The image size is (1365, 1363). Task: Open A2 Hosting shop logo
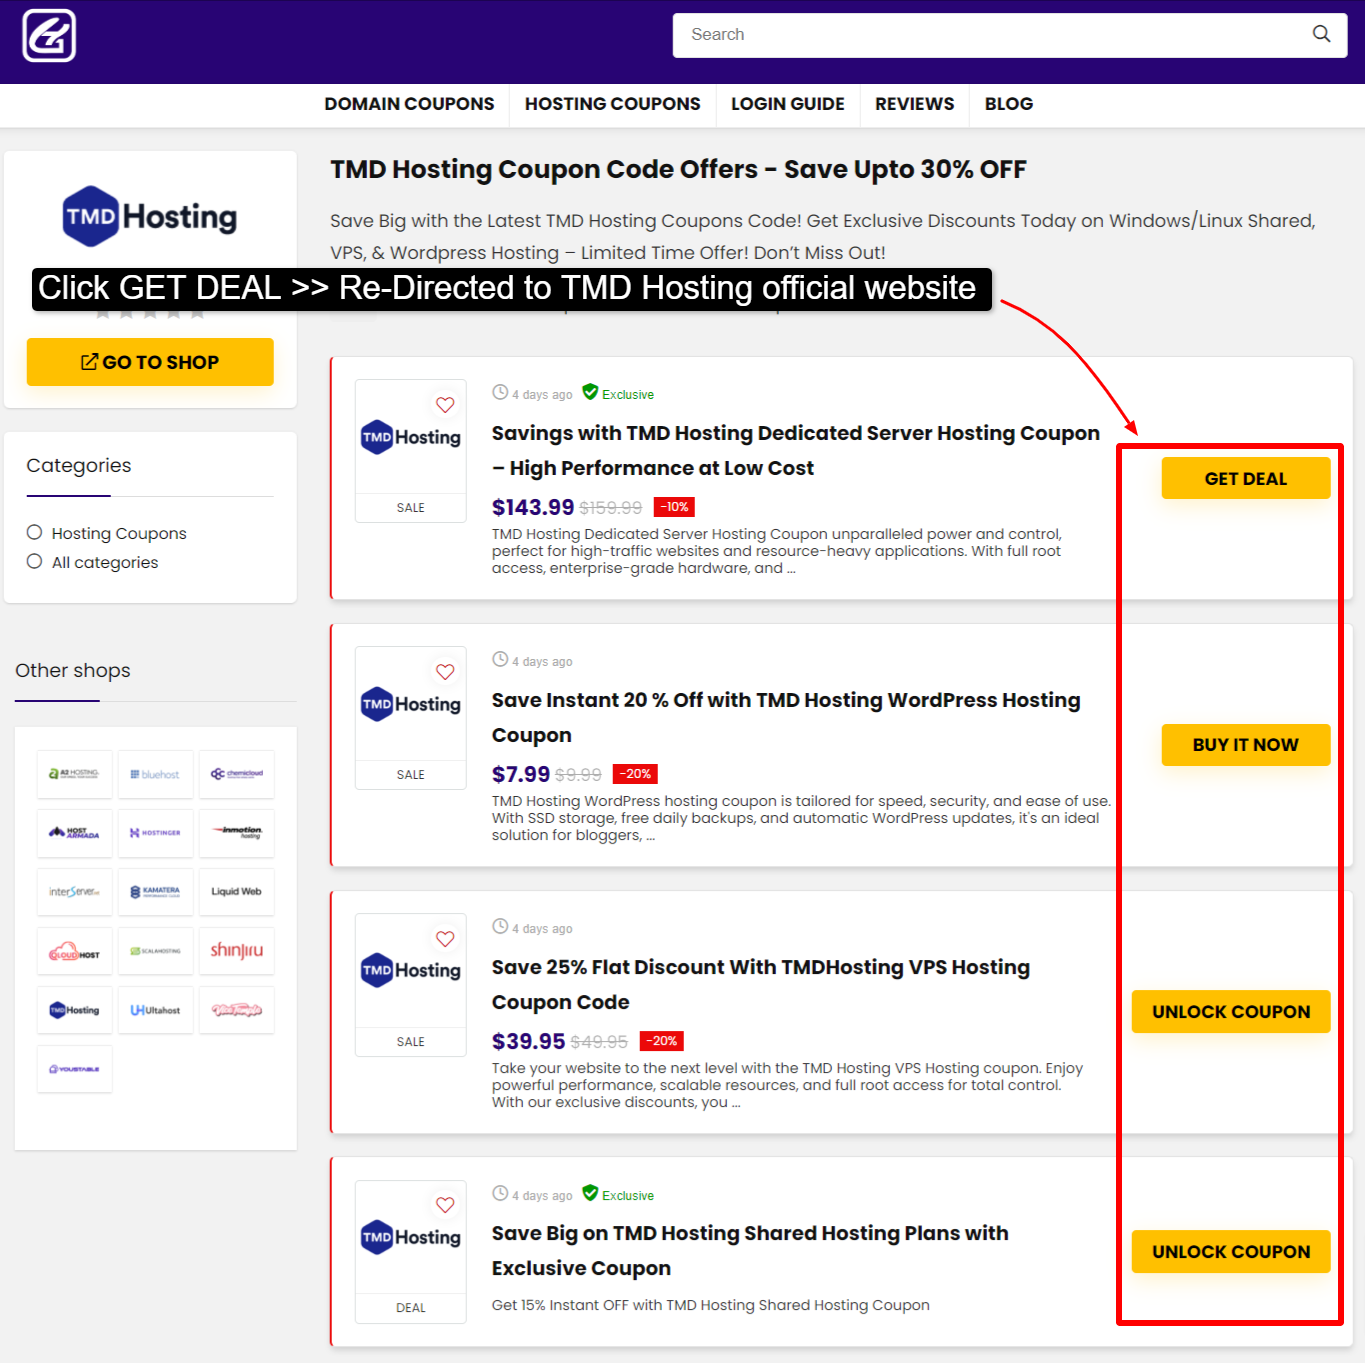75,774
